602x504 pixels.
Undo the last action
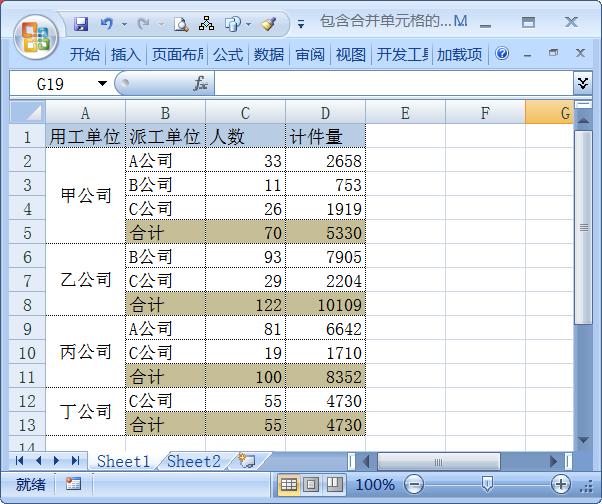[106, 24]
